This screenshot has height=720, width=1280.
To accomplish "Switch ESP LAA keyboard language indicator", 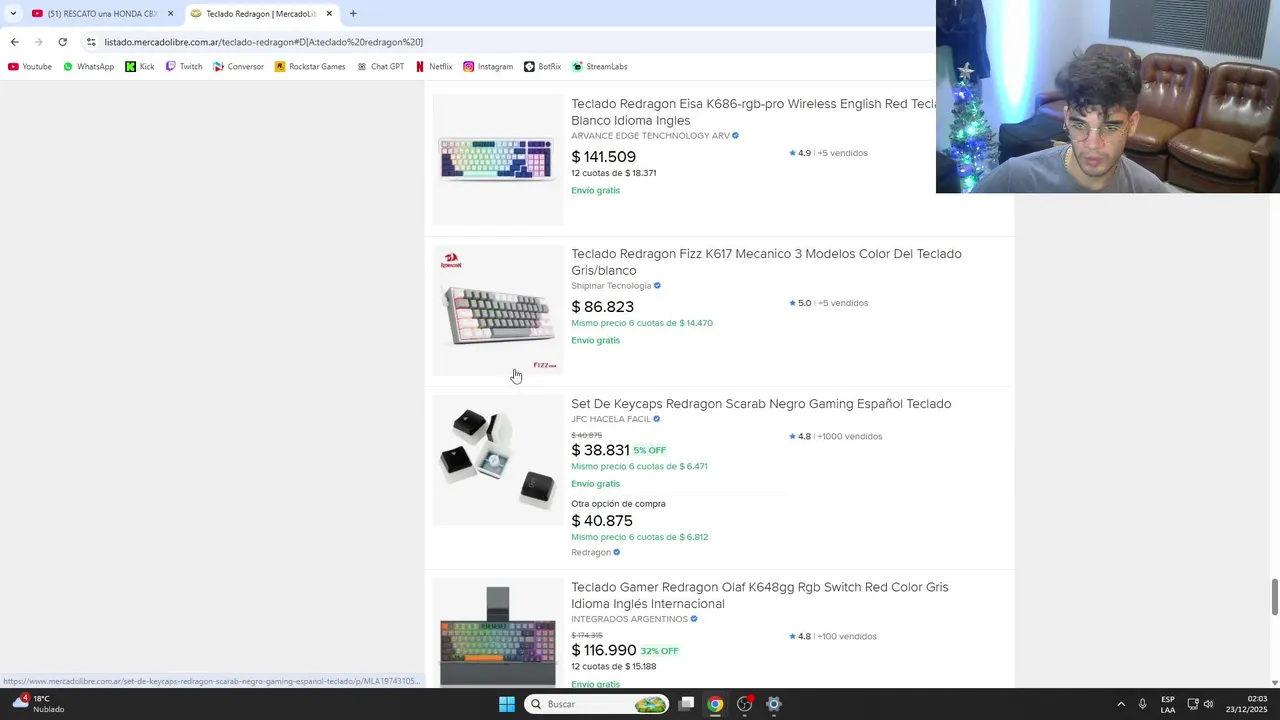I will coord(1168,704).
